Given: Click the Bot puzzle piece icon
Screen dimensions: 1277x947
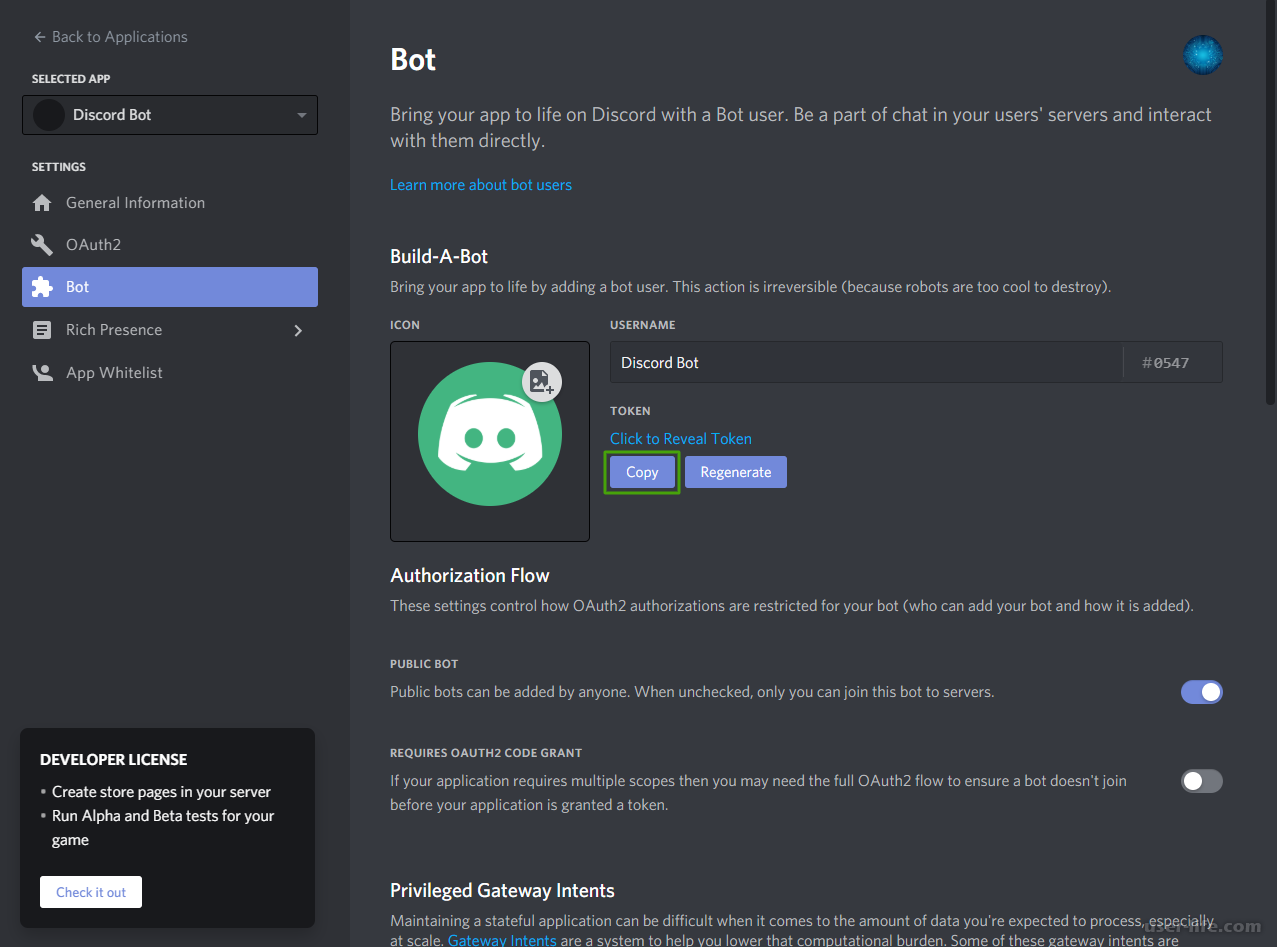Looking at the screenshot, I should click(42, 287).
